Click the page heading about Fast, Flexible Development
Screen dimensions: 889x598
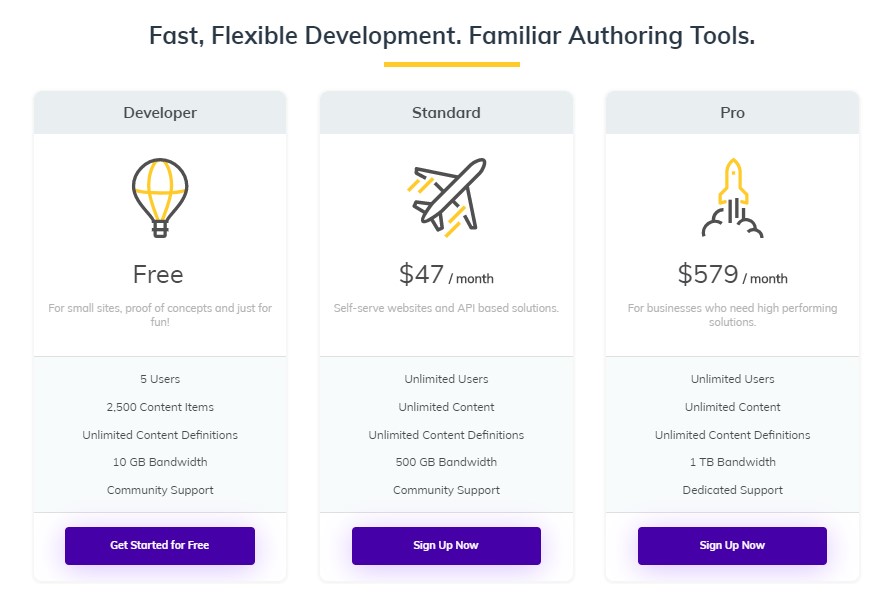[452, 36]
